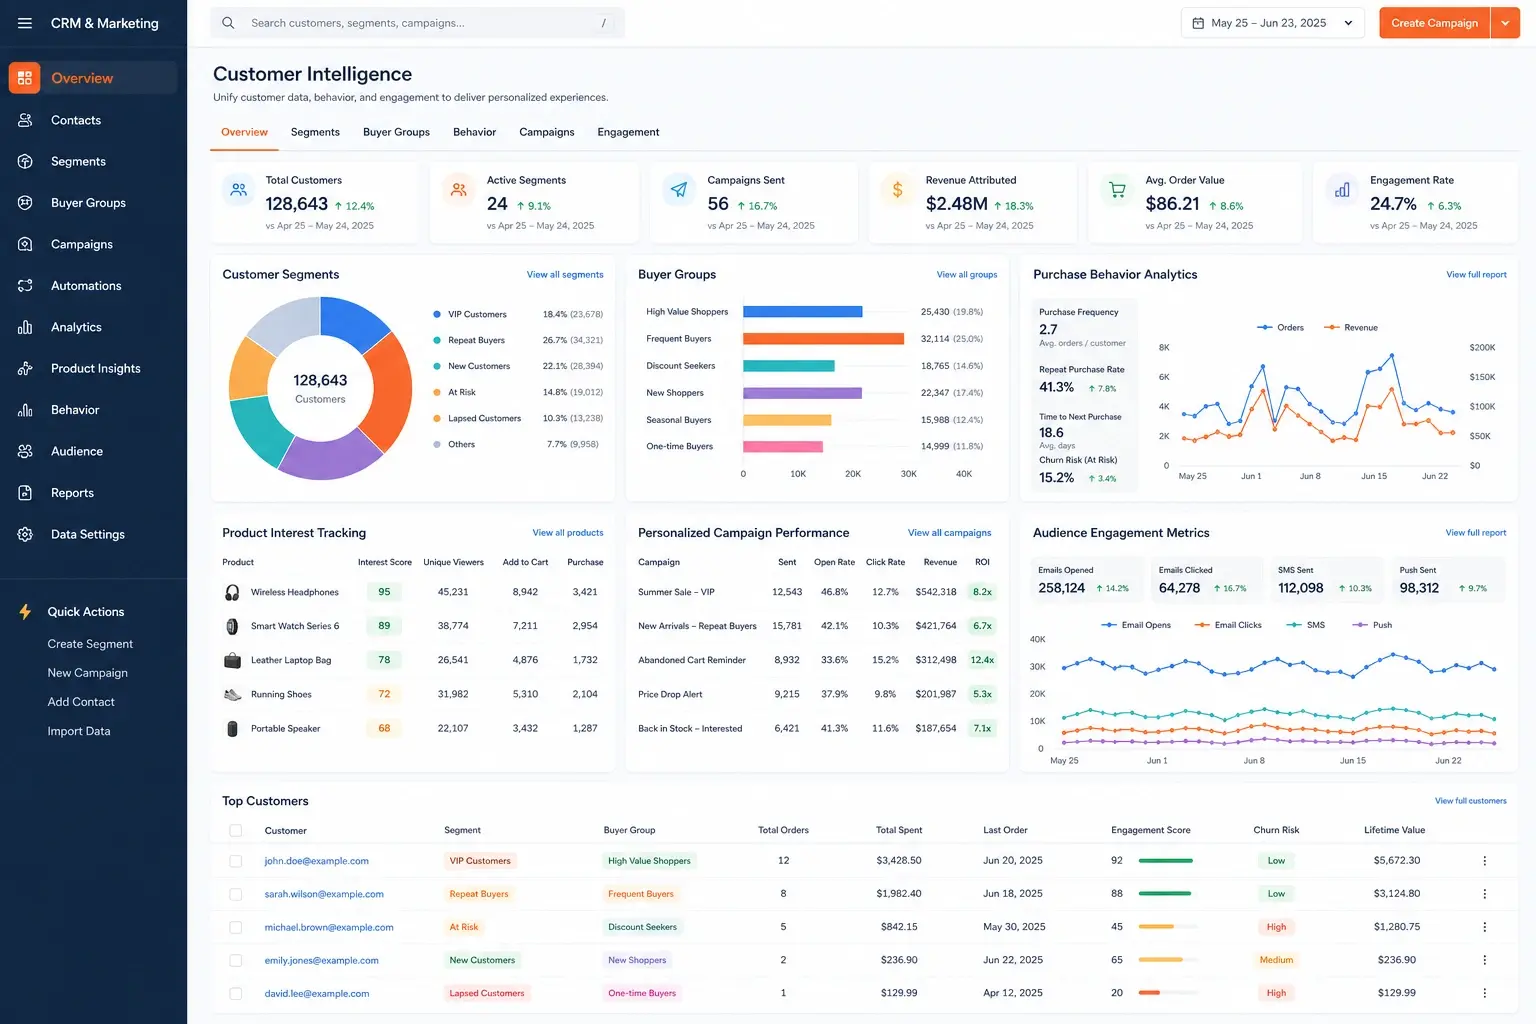
Task: Click the Quick Actions lightning icon
Action: pyautogui.click(x=25, y=612)
